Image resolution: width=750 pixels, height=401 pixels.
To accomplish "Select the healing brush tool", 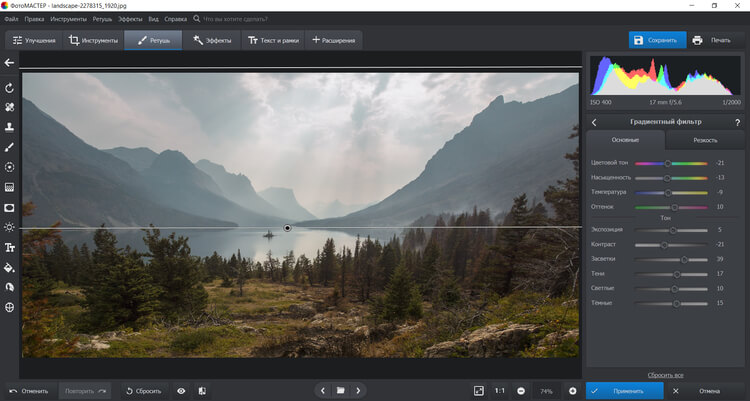I will [x=9, y=107].
